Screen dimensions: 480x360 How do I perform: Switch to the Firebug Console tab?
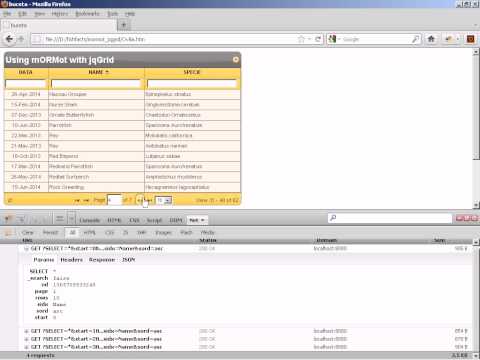pyautogui.click(x=90, y=220)
